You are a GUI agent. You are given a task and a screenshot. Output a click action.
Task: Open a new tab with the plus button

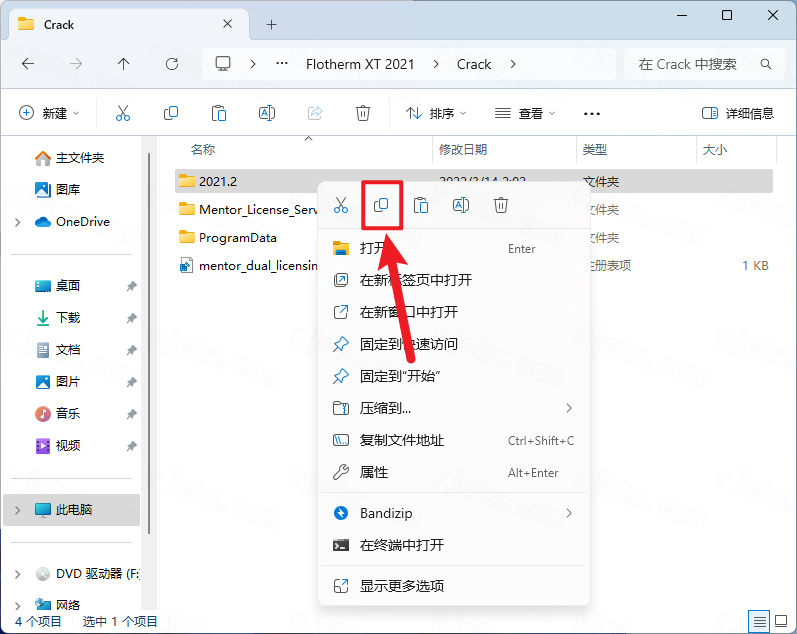[271, 24]
